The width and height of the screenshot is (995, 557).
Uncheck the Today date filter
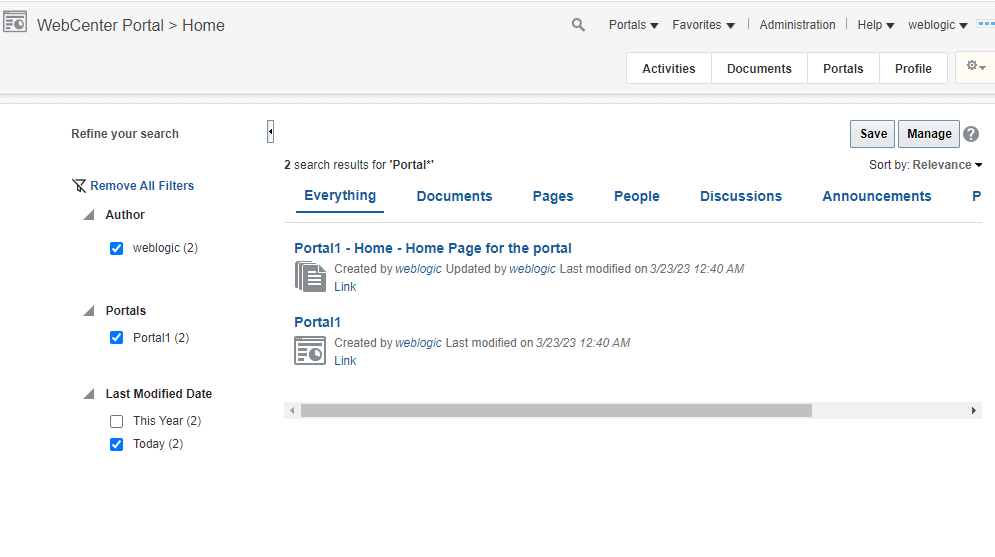coord(117,444)
